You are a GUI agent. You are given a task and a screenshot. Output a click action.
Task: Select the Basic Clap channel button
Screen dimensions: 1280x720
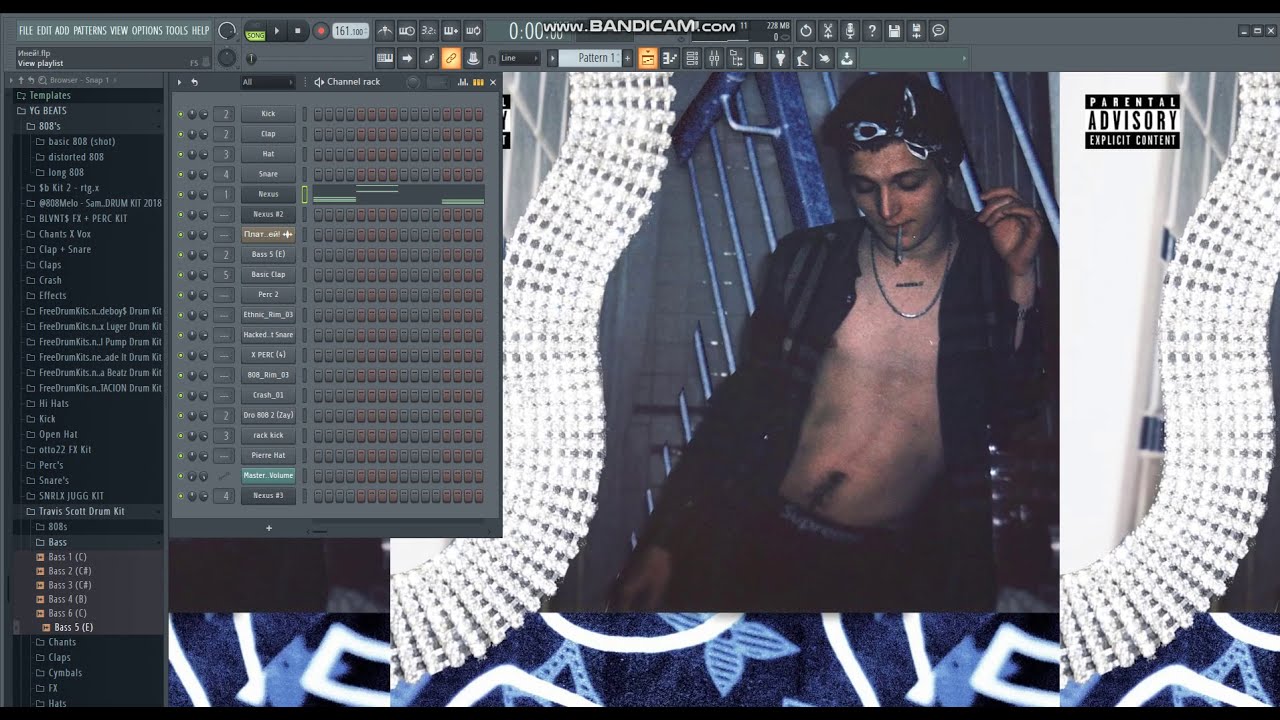tap(268, 274)
